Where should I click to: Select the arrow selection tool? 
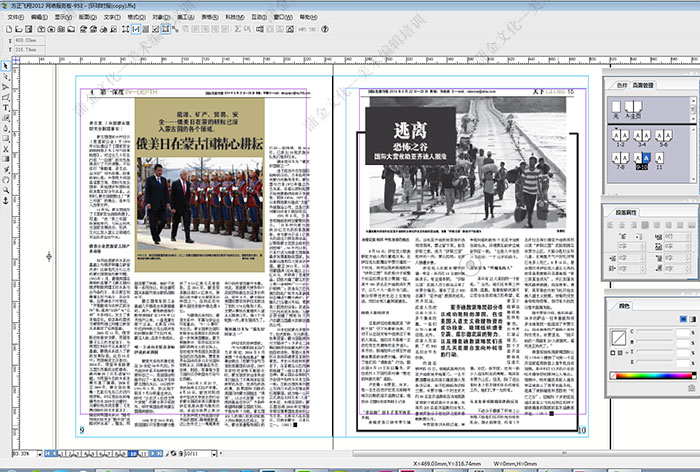coord(6,66)
